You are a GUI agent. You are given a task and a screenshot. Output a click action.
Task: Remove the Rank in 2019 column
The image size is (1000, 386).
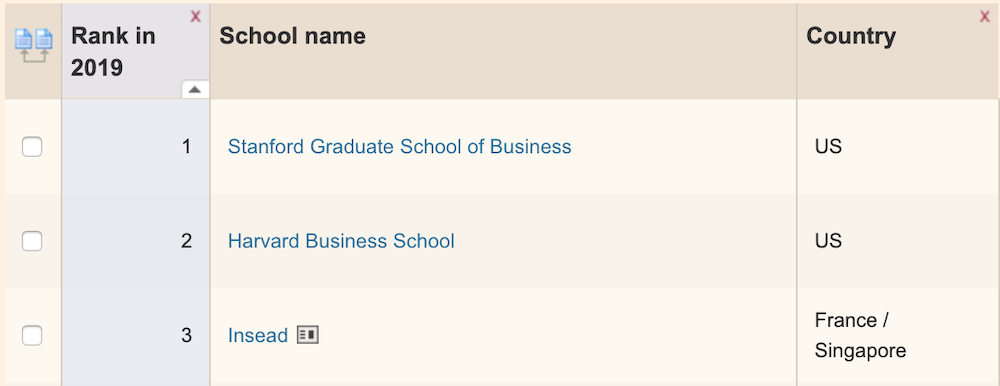(196, 17)
